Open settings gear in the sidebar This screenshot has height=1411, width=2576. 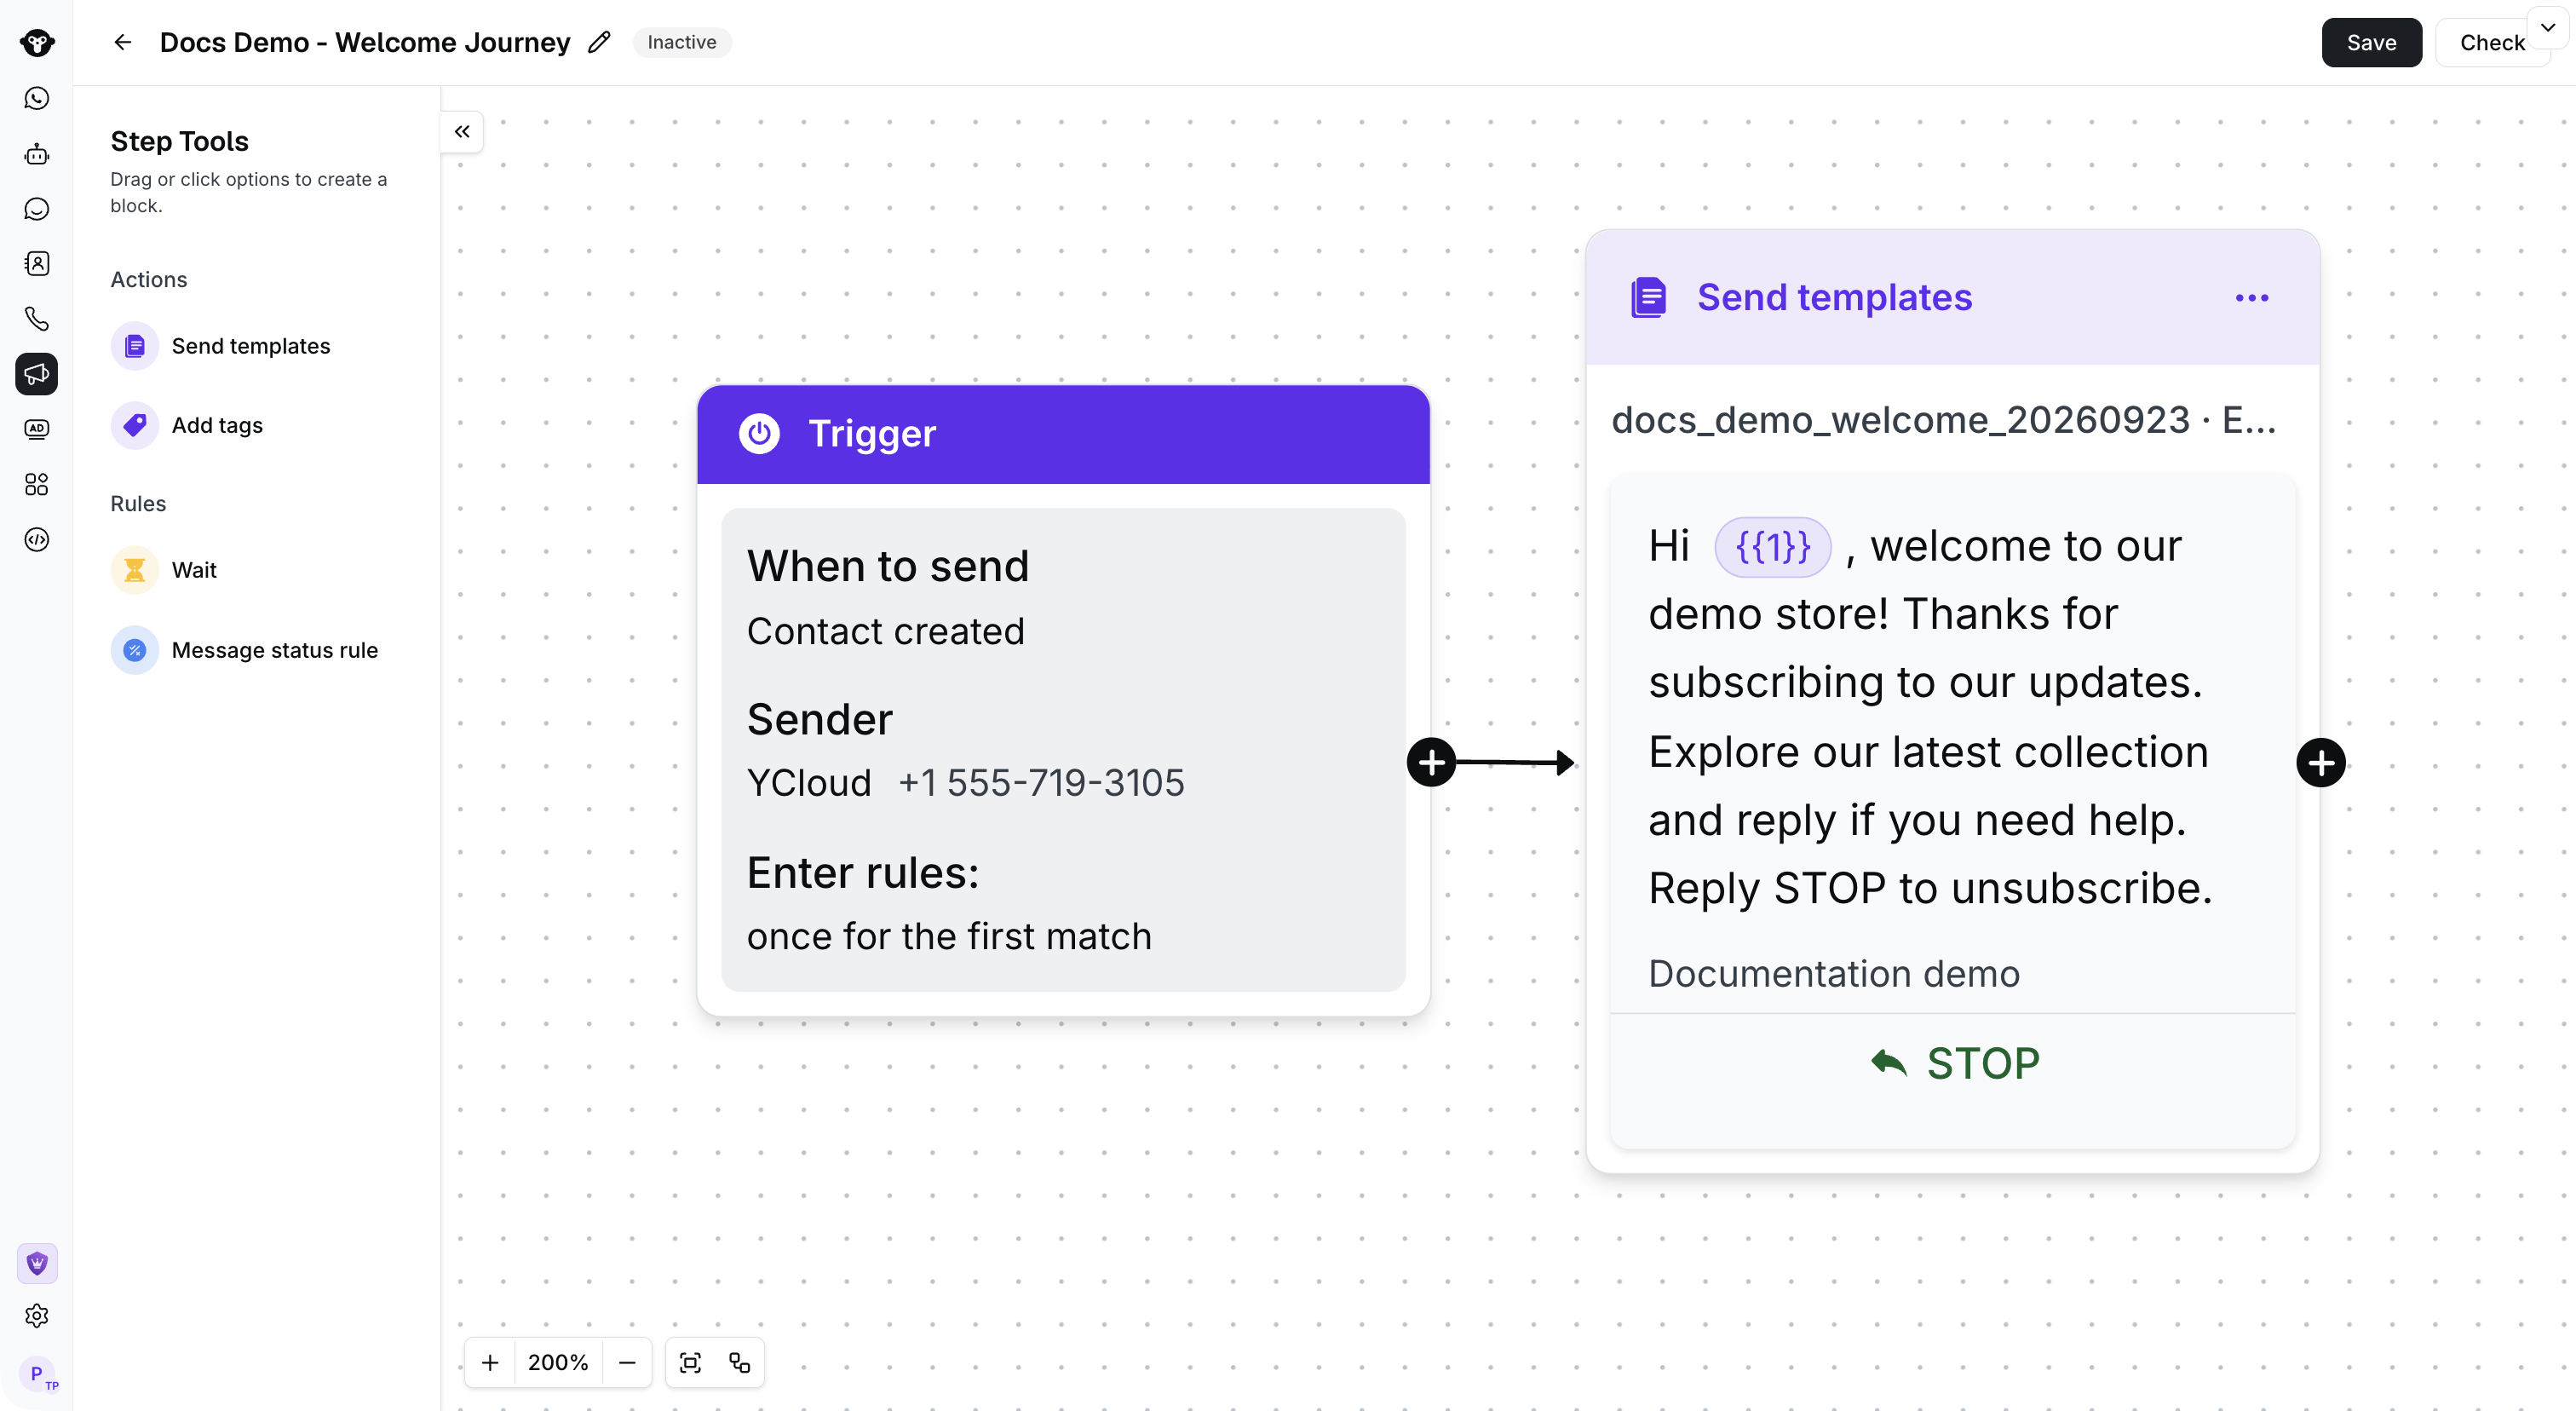[37, 1316]
